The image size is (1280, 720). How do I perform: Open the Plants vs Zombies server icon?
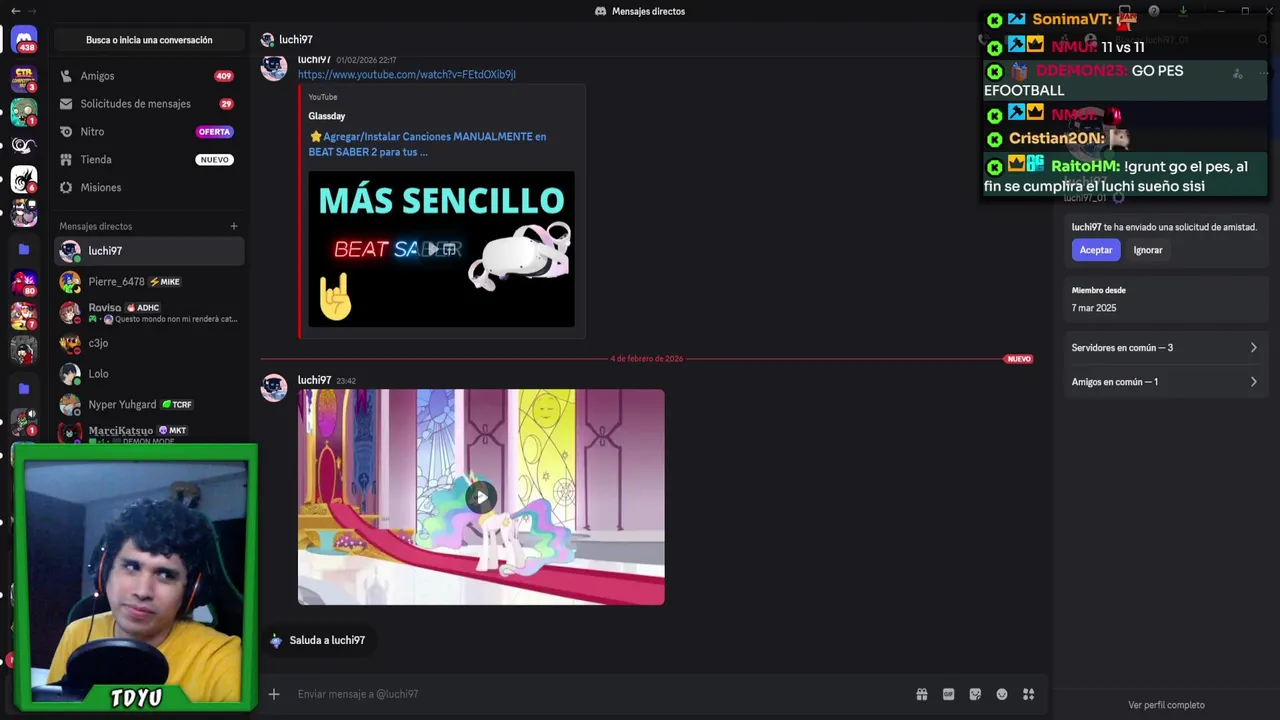coord(24,111)
